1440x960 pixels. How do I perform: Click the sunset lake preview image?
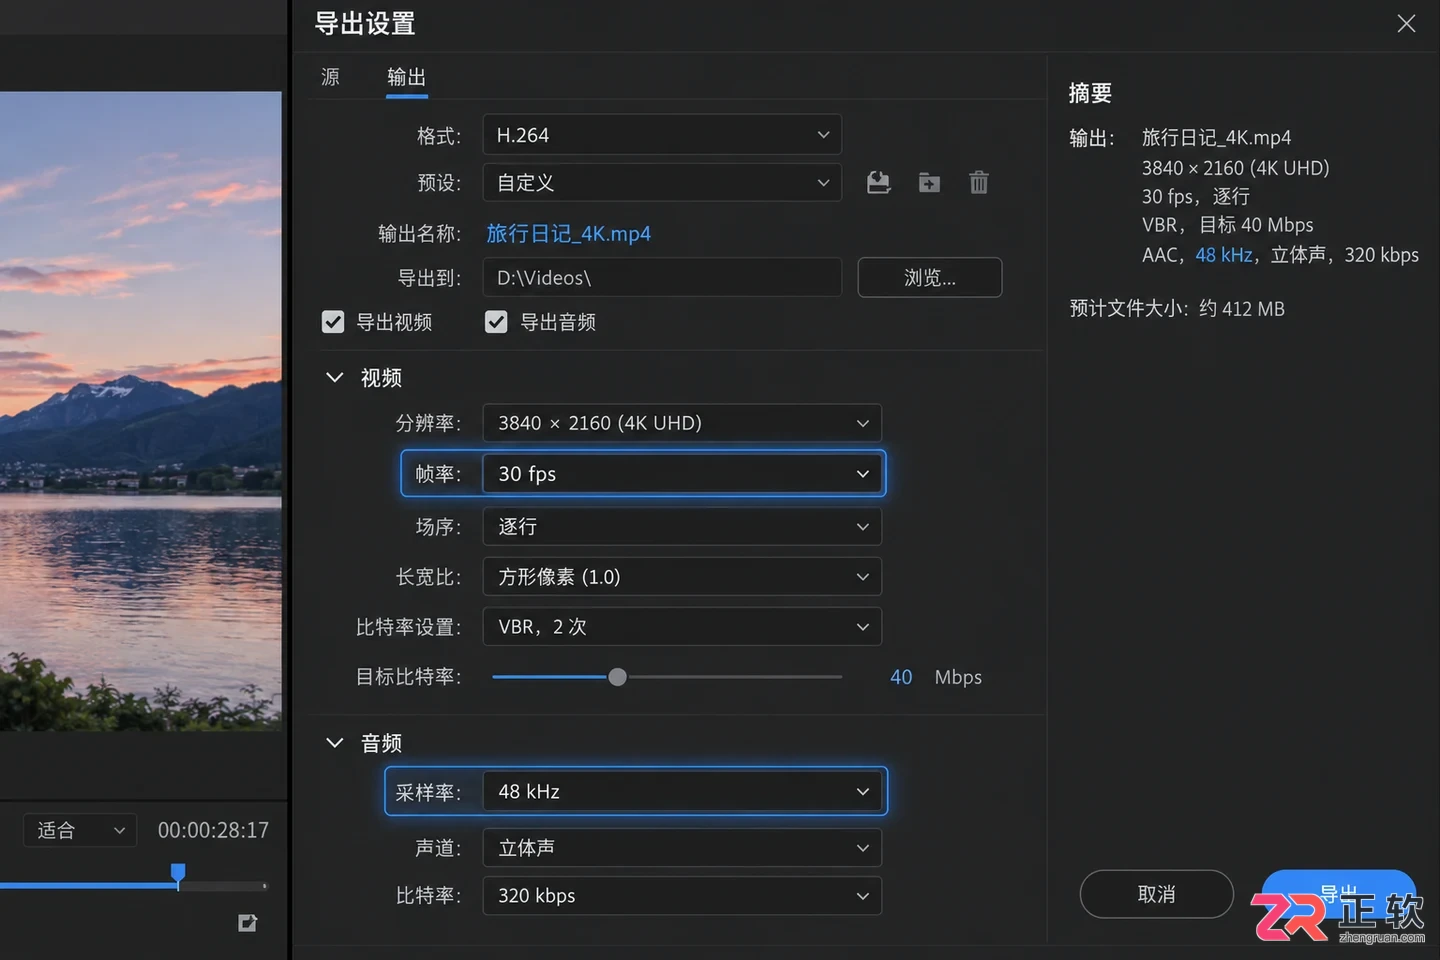pyautogui.click(x=141, y=411)
